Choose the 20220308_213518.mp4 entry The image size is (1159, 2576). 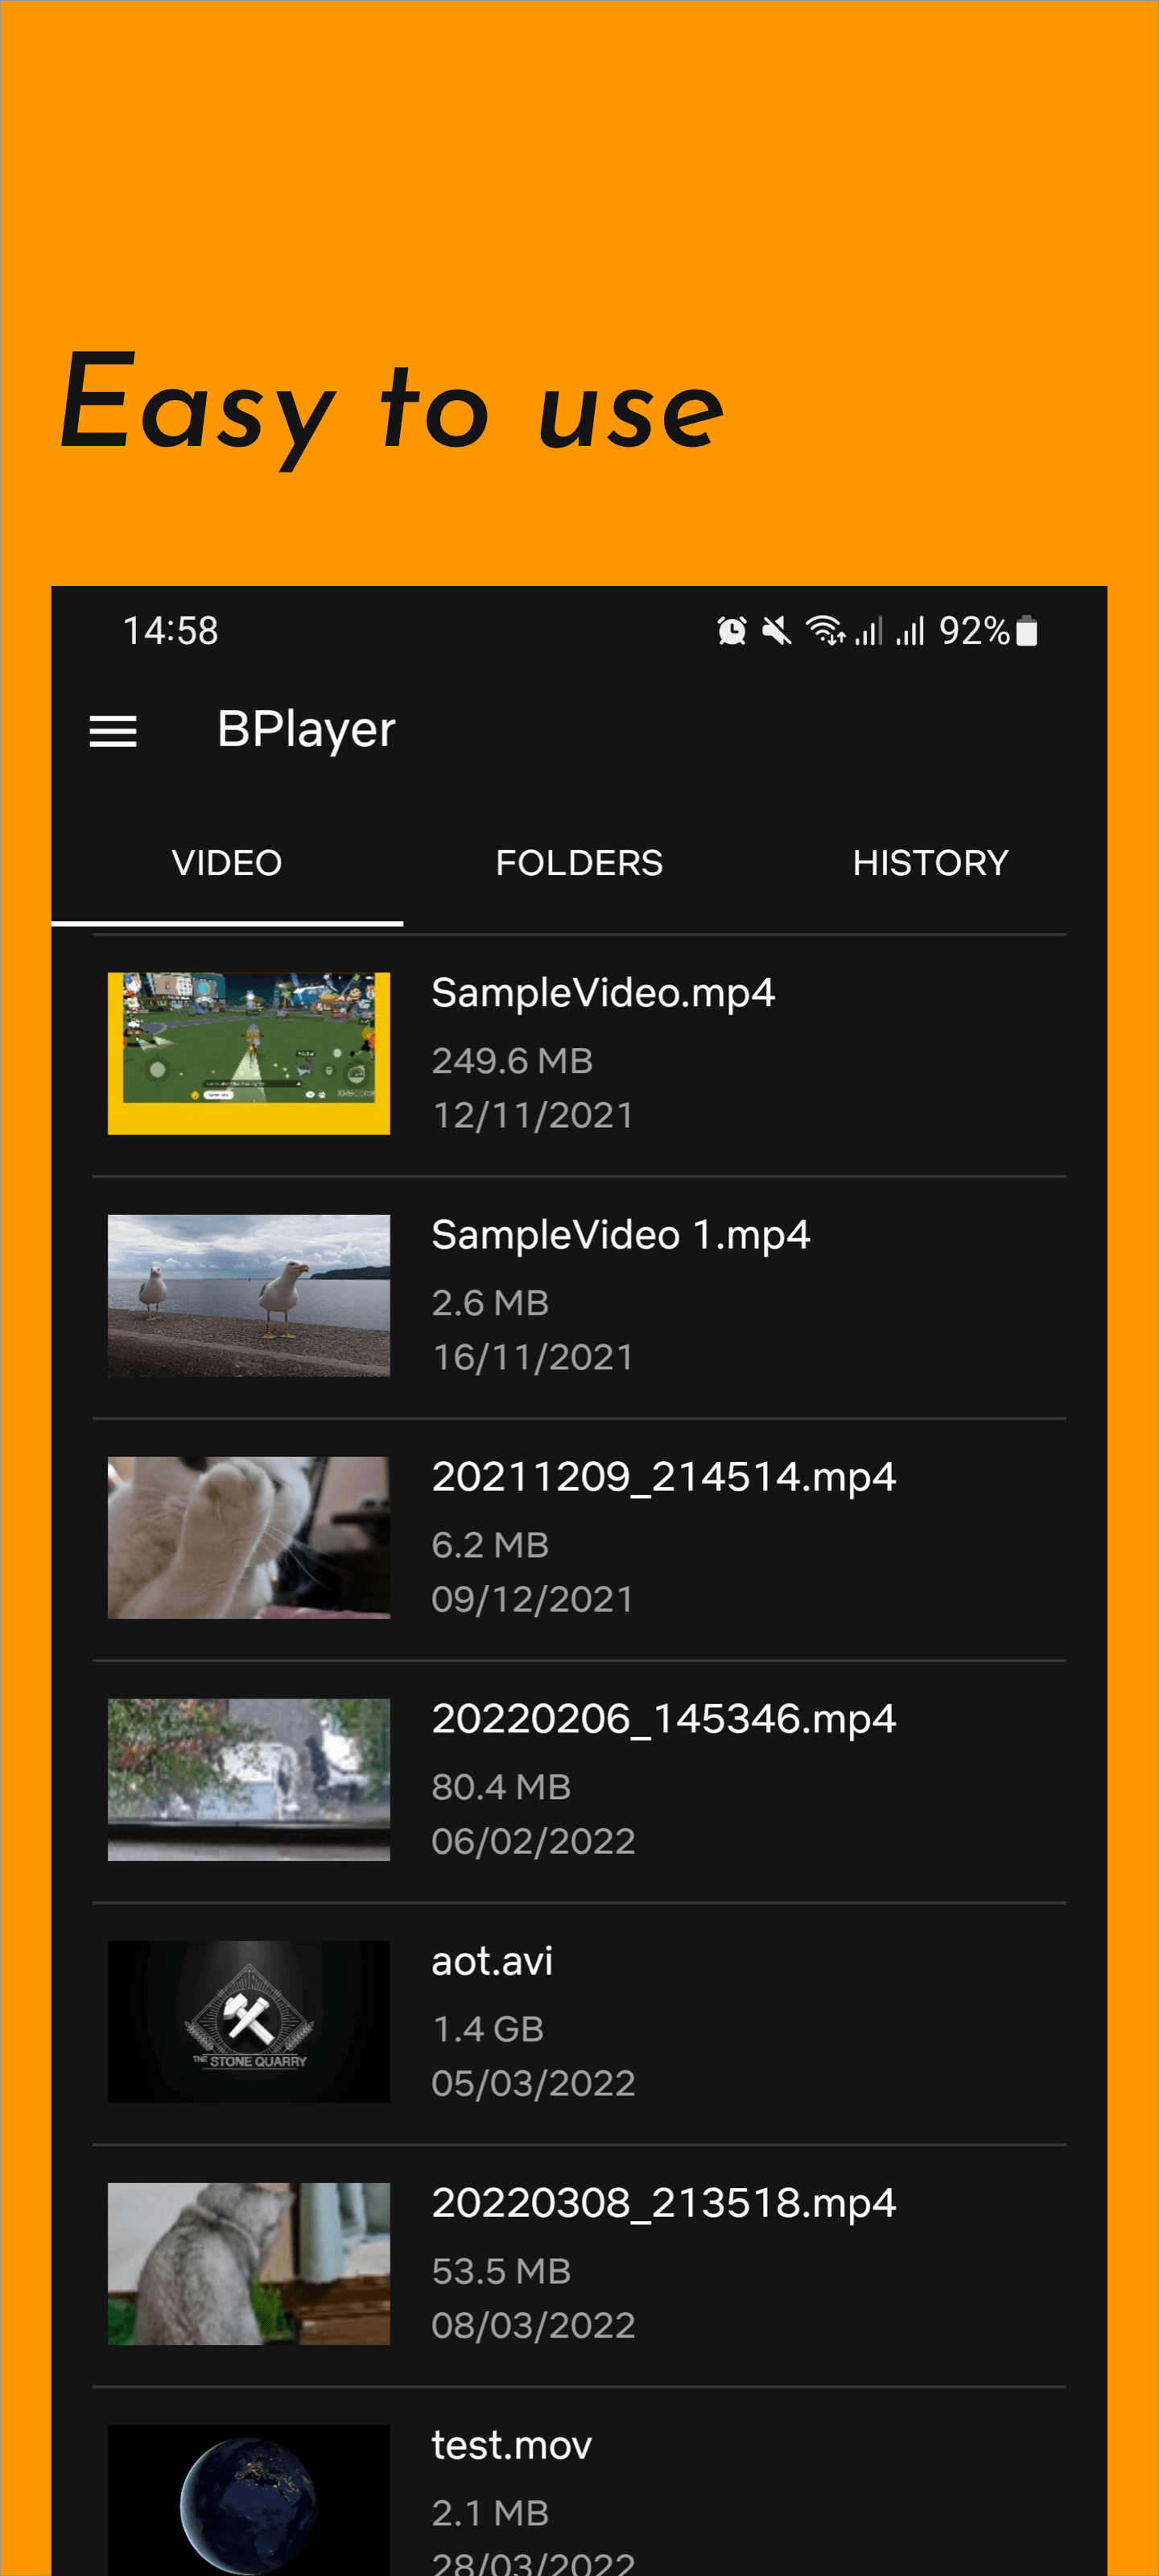tap(663, 2203)
